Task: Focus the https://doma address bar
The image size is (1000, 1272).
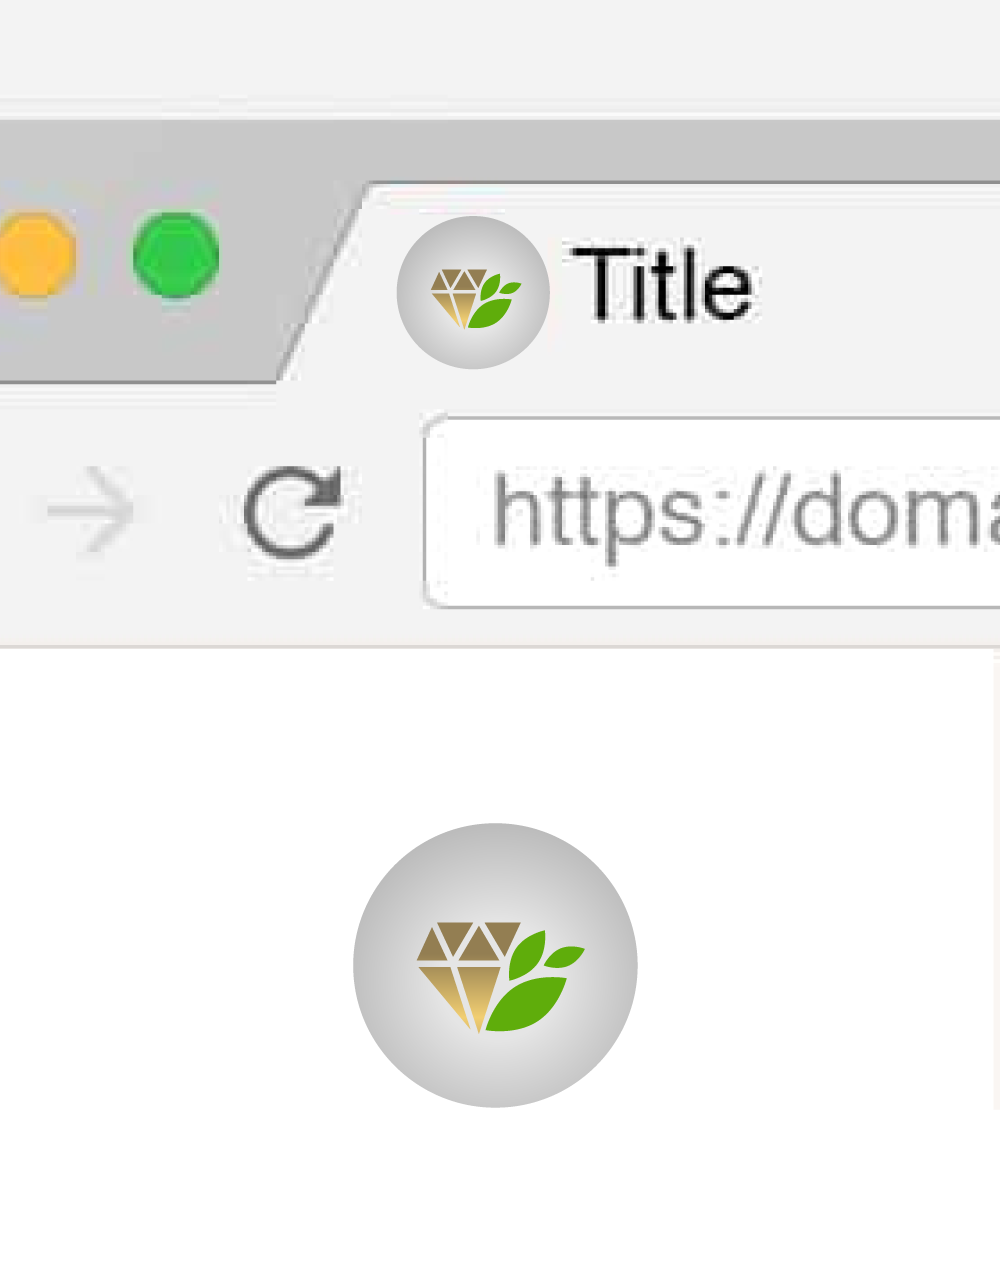Action: click(x=712, y=511)
